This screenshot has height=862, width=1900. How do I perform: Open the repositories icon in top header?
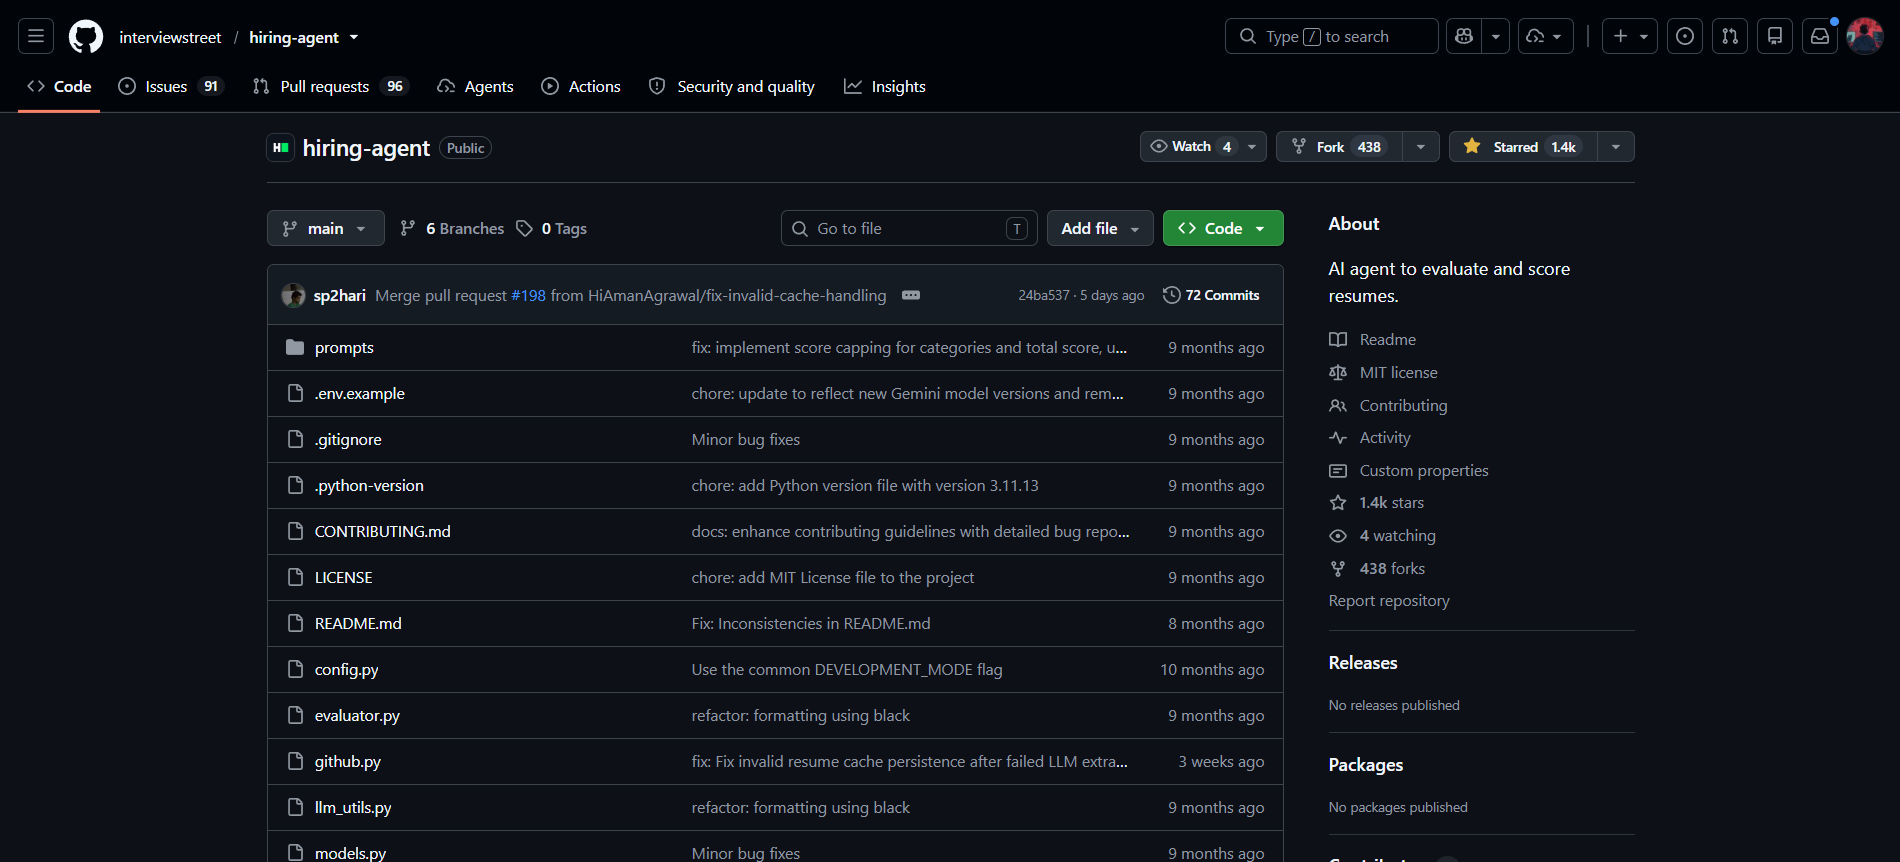(x=1775, y=37)
